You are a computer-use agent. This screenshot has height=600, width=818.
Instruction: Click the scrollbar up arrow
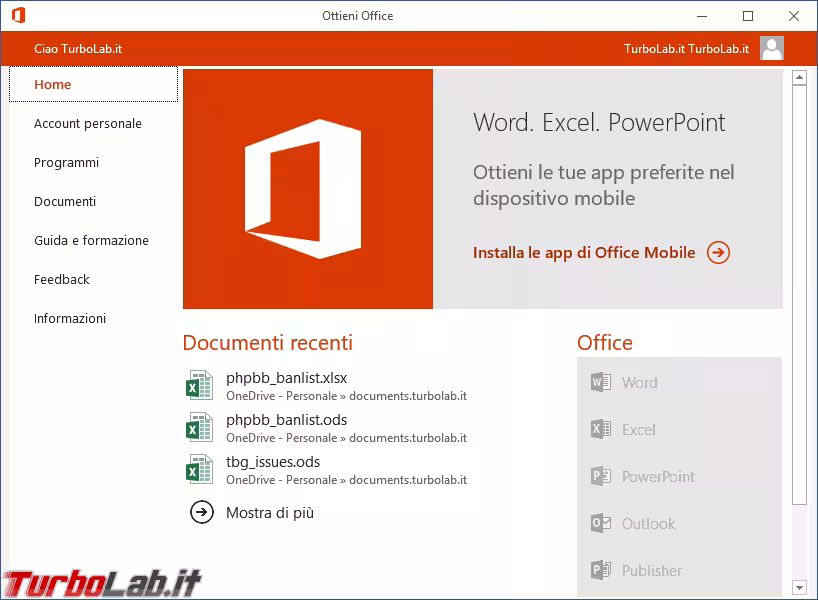799,78
